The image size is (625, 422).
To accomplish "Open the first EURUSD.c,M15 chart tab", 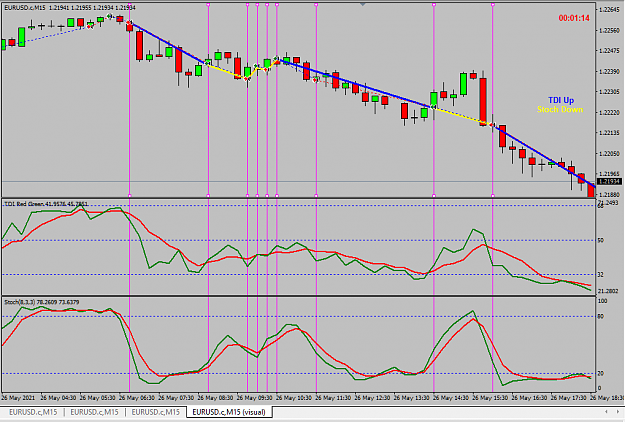I will click(x=33, y=412).
